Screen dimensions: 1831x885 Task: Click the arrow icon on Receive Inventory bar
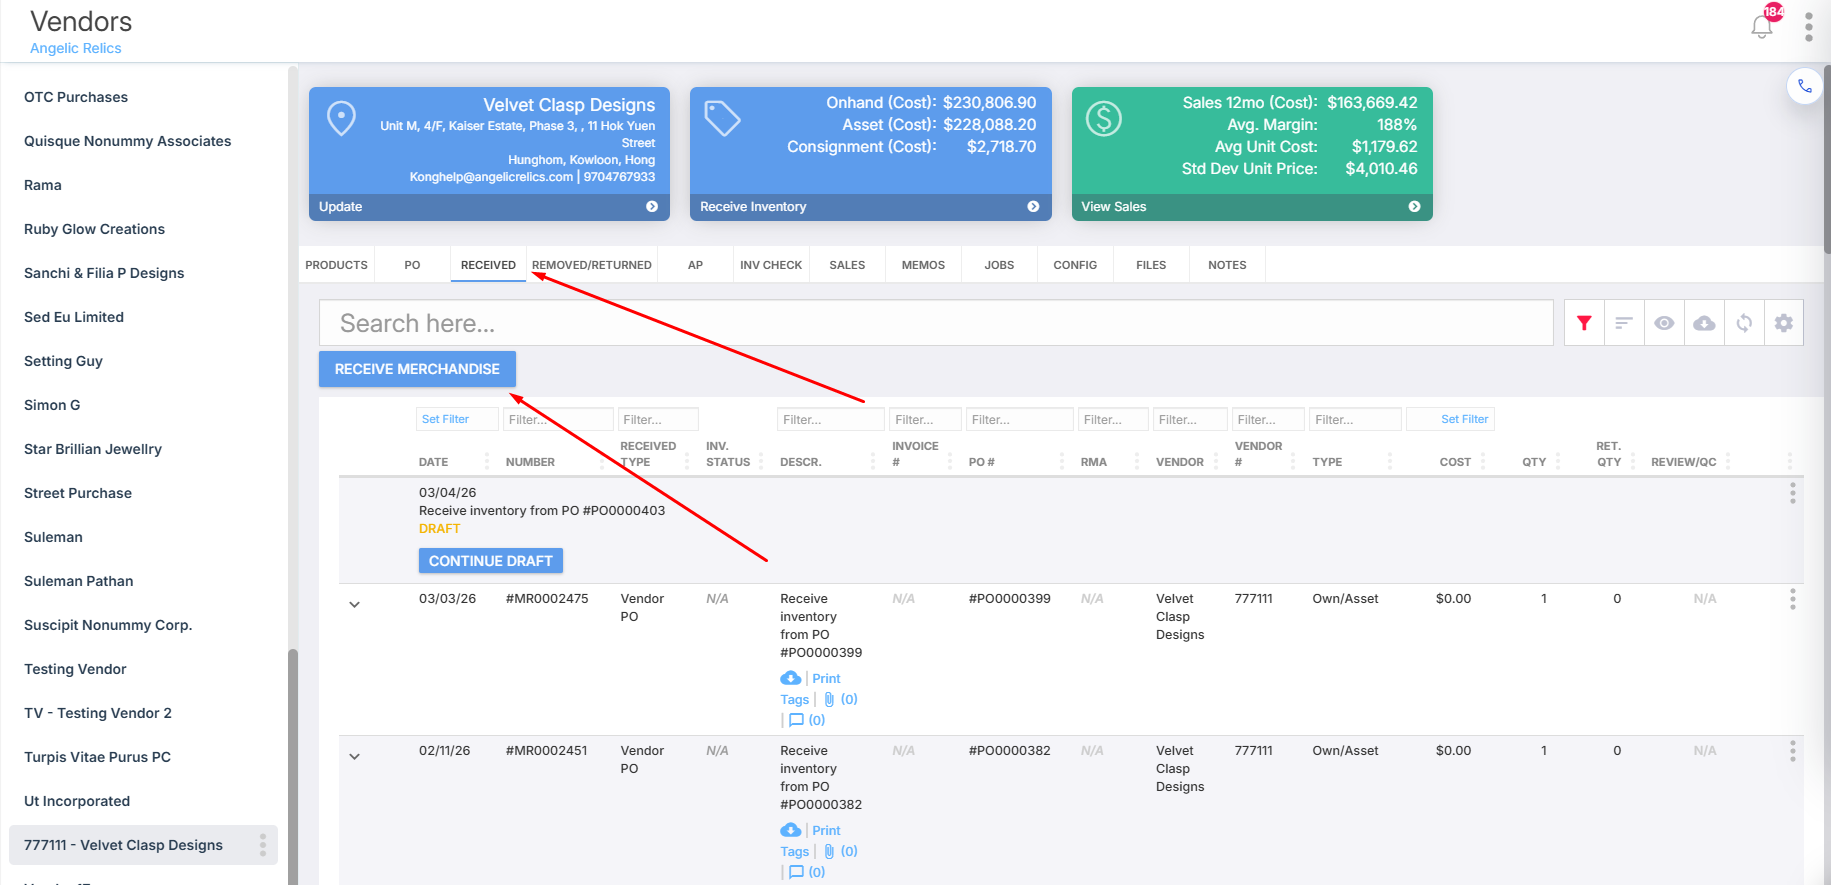point(1033,207)
